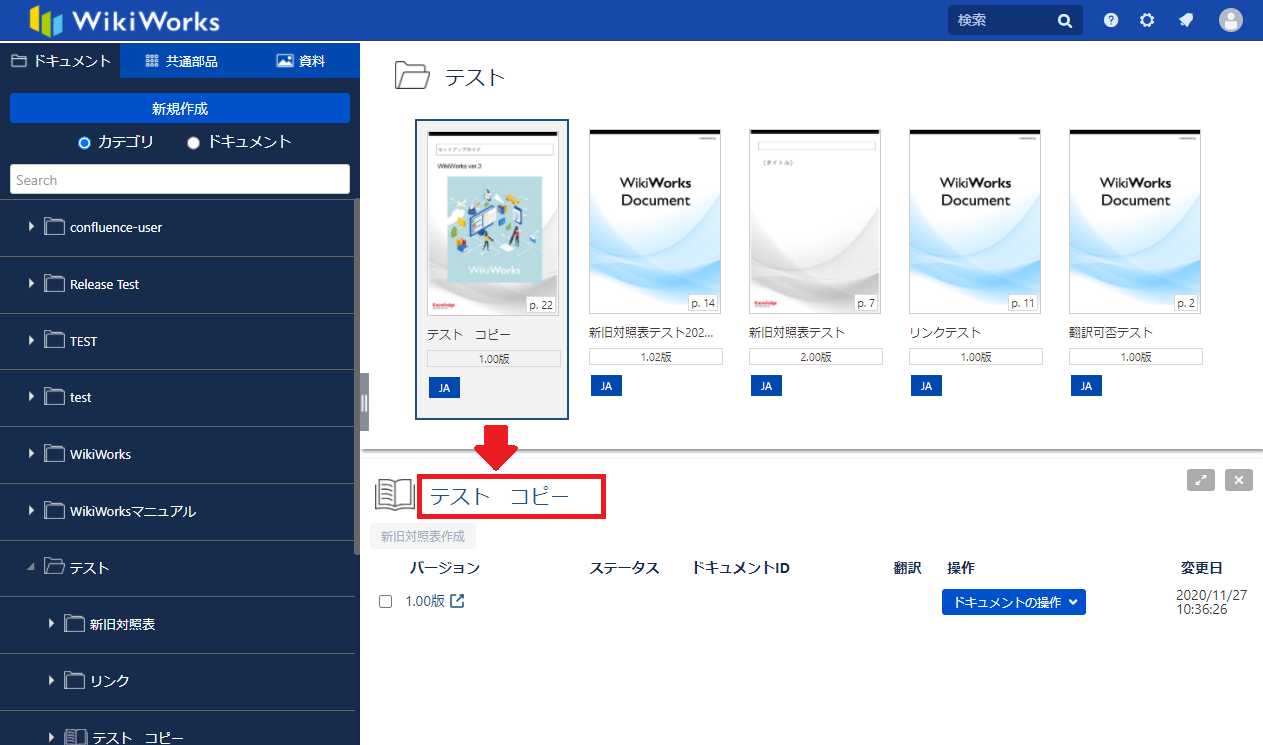Switch to the 共通部品 tab
Screen dimensions: 1263x745
coord(180,61)
